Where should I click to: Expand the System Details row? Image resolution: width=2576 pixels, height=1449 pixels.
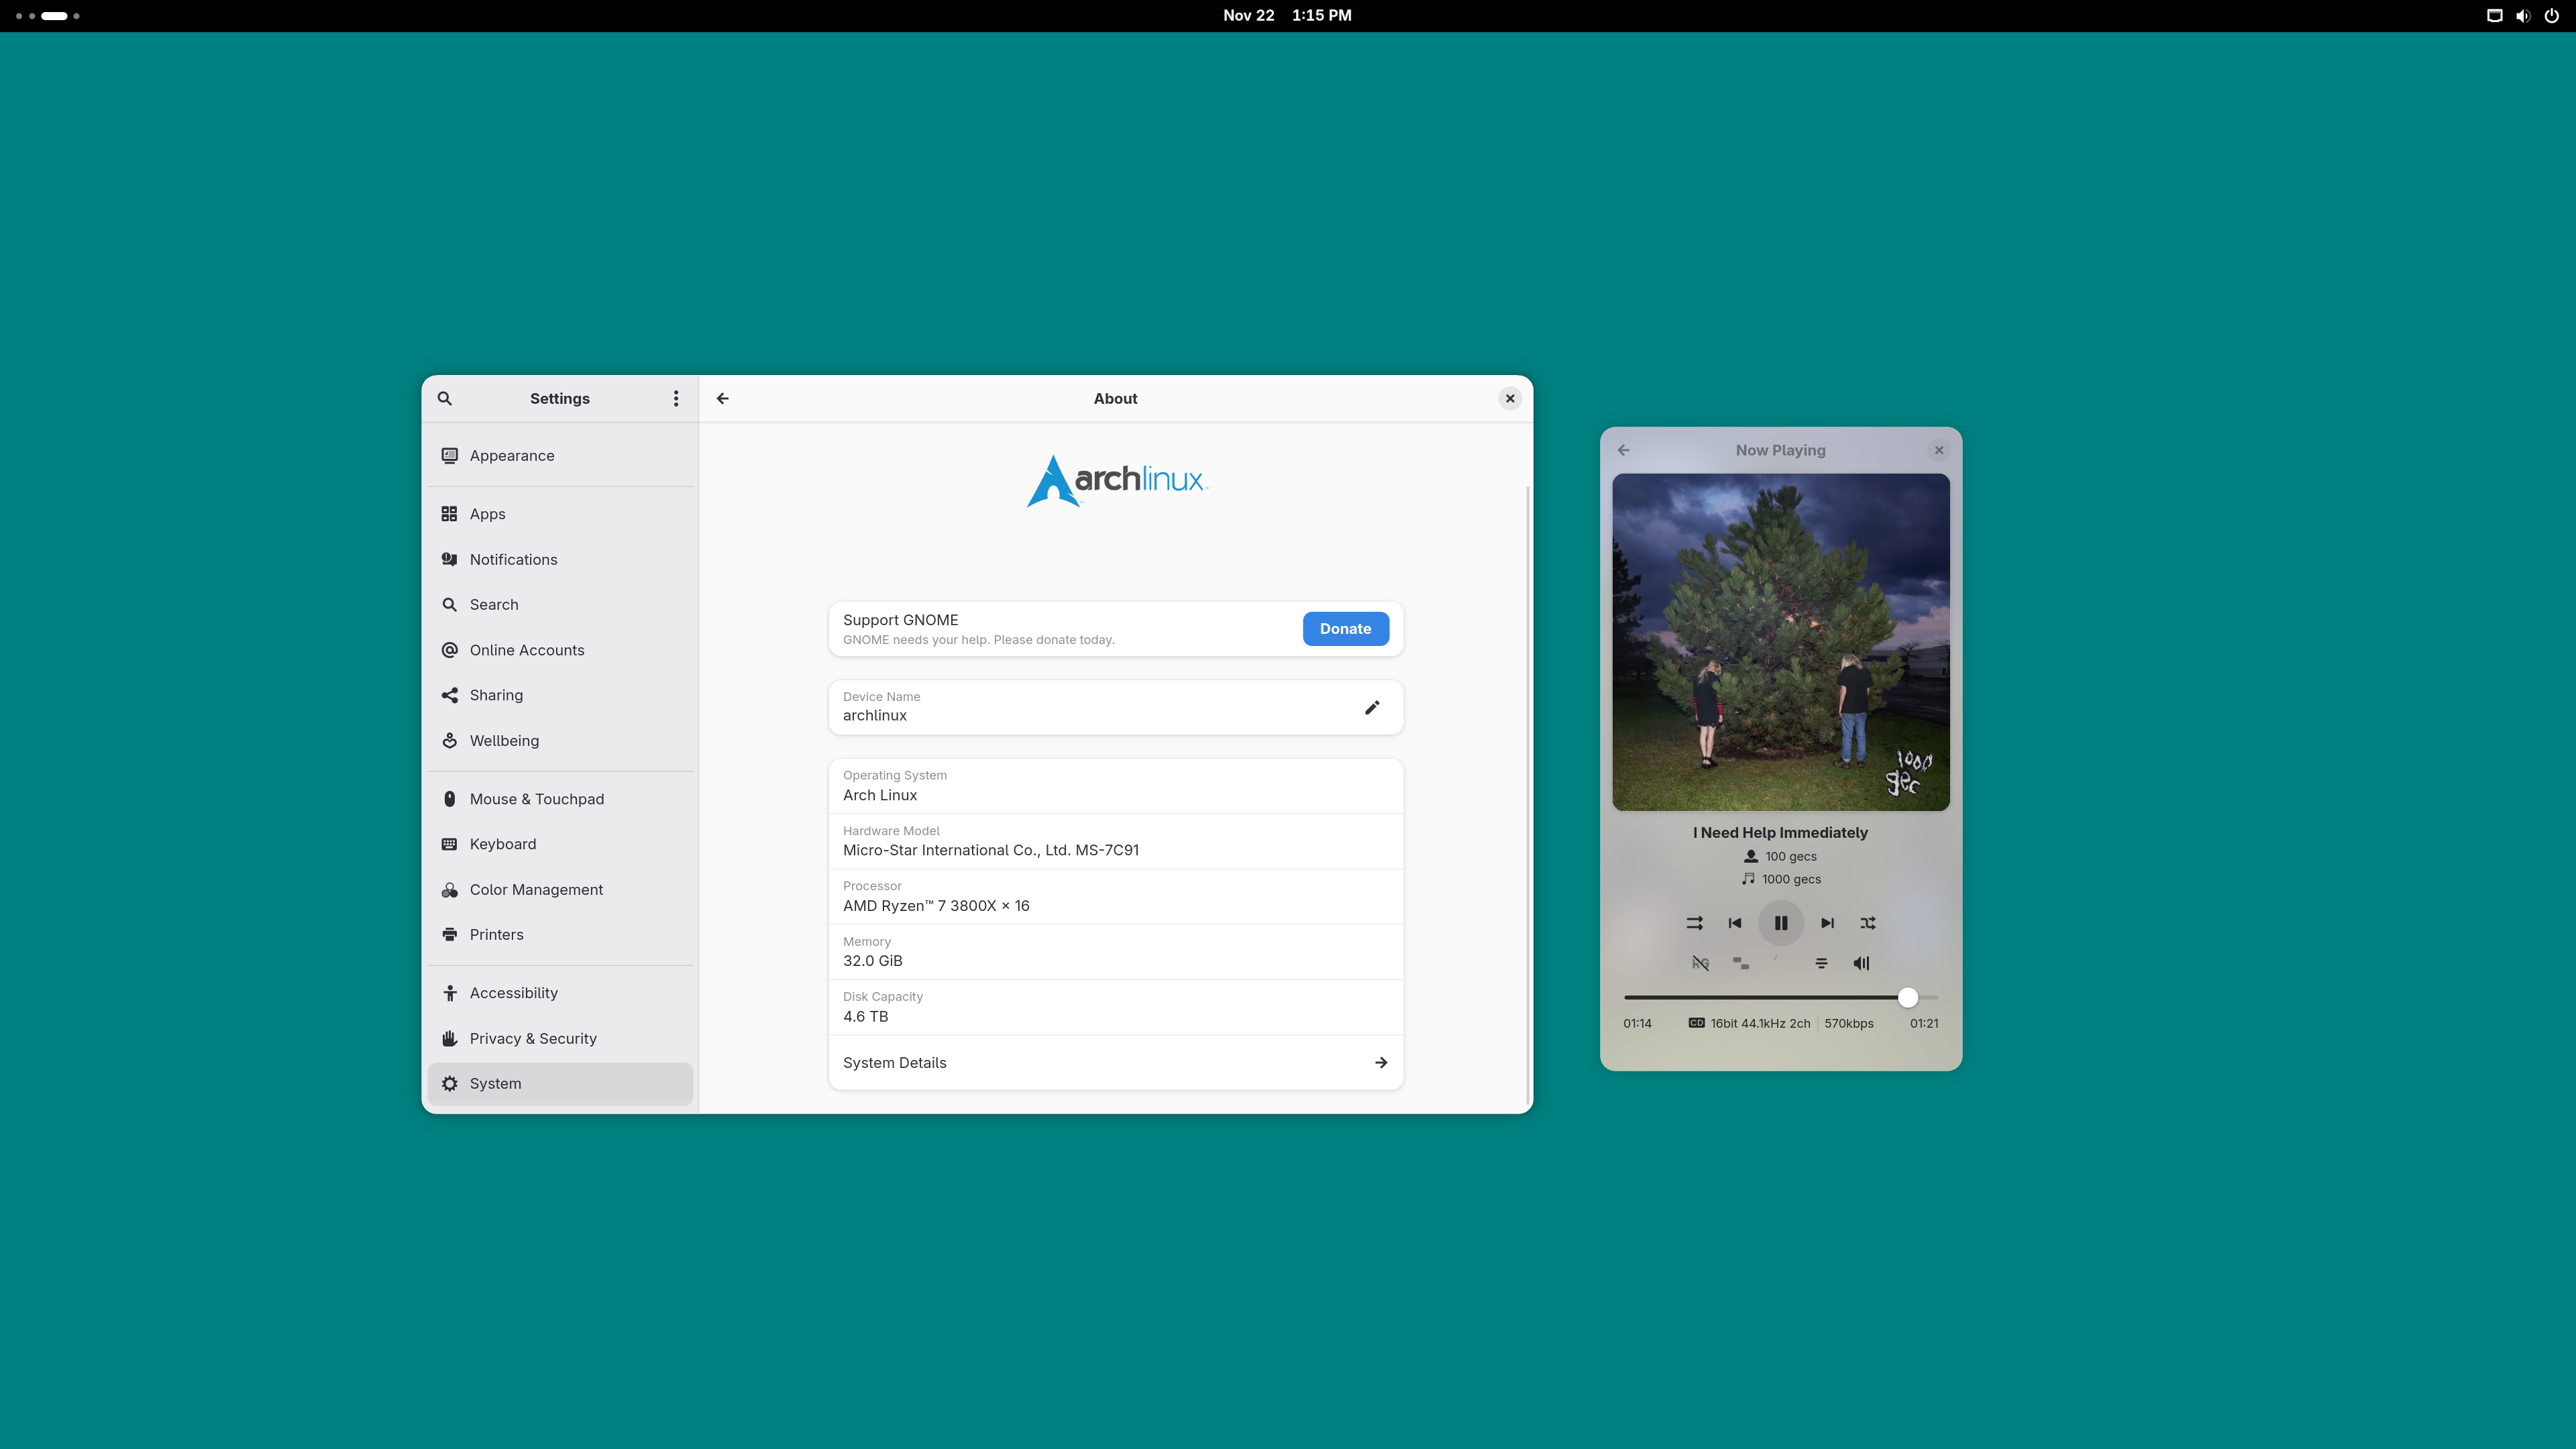(1115, 1062)
